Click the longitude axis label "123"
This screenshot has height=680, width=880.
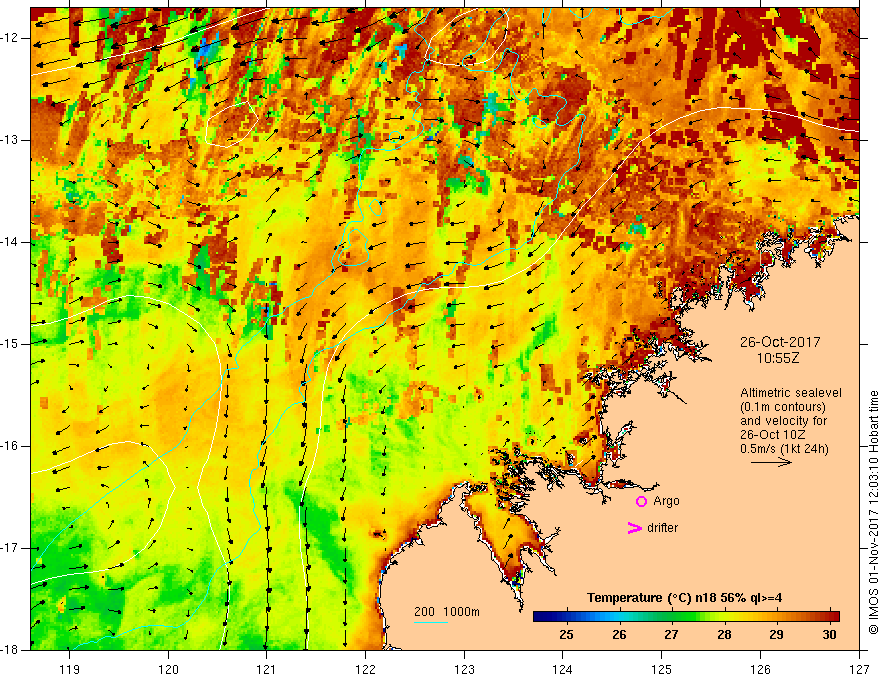(464, 669)
